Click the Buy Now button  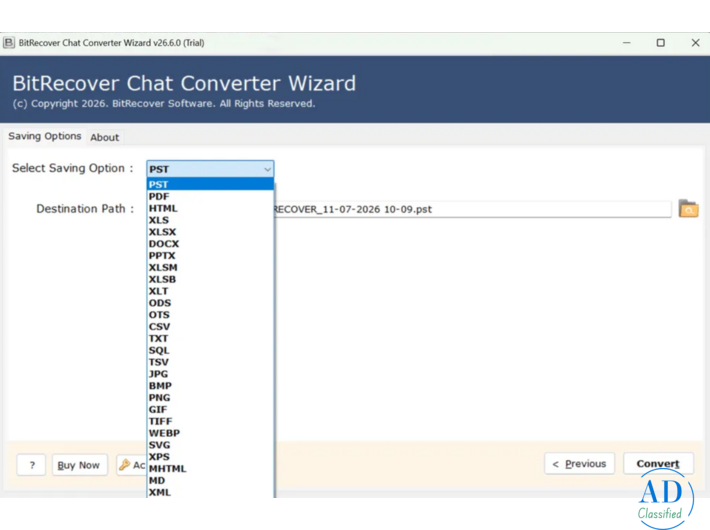(x=80, y=465)
